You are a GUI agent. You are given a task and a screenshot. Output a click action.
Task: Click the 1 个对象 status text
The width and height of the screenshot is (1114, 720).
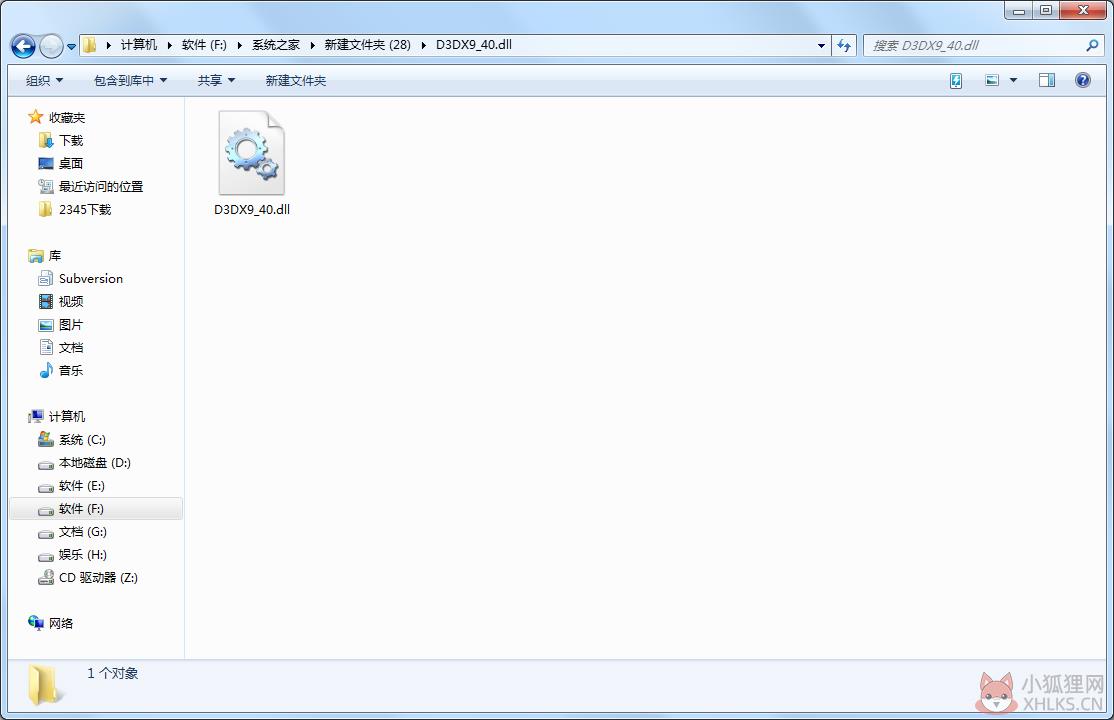pyautogui.click(x=113, y=673)
